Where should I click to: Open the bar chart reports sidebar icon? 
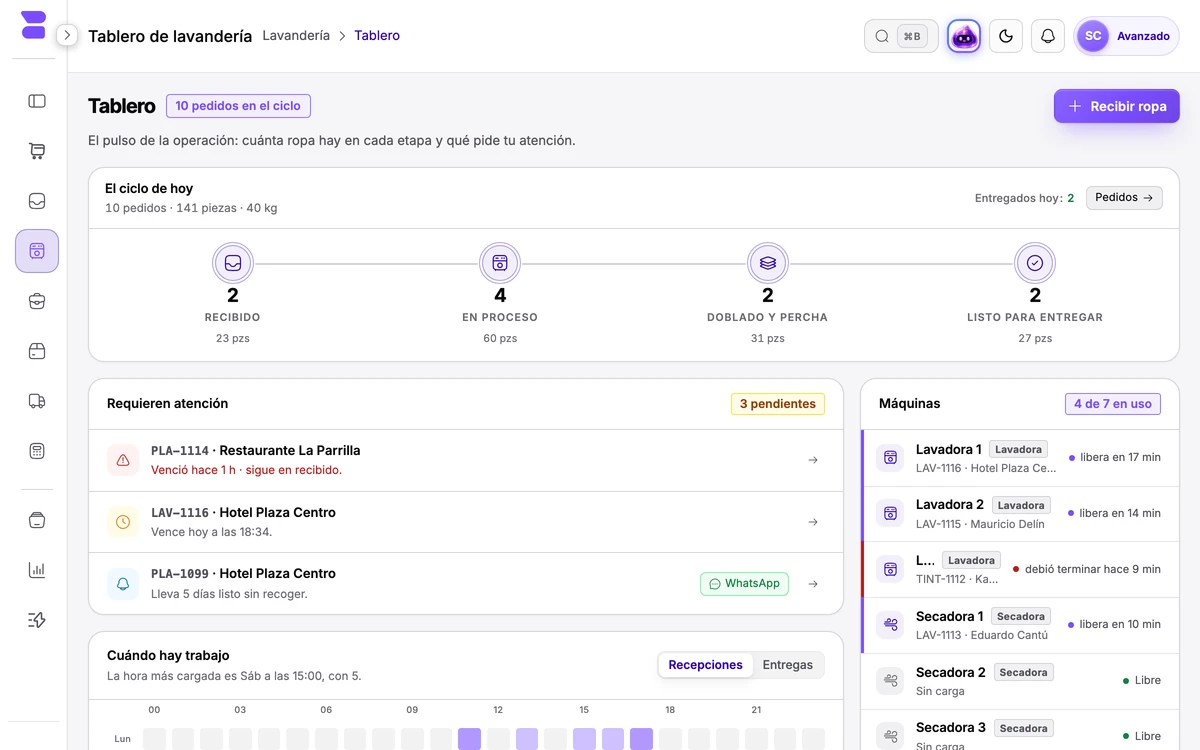pyautogui.click(x=37, y=570)
